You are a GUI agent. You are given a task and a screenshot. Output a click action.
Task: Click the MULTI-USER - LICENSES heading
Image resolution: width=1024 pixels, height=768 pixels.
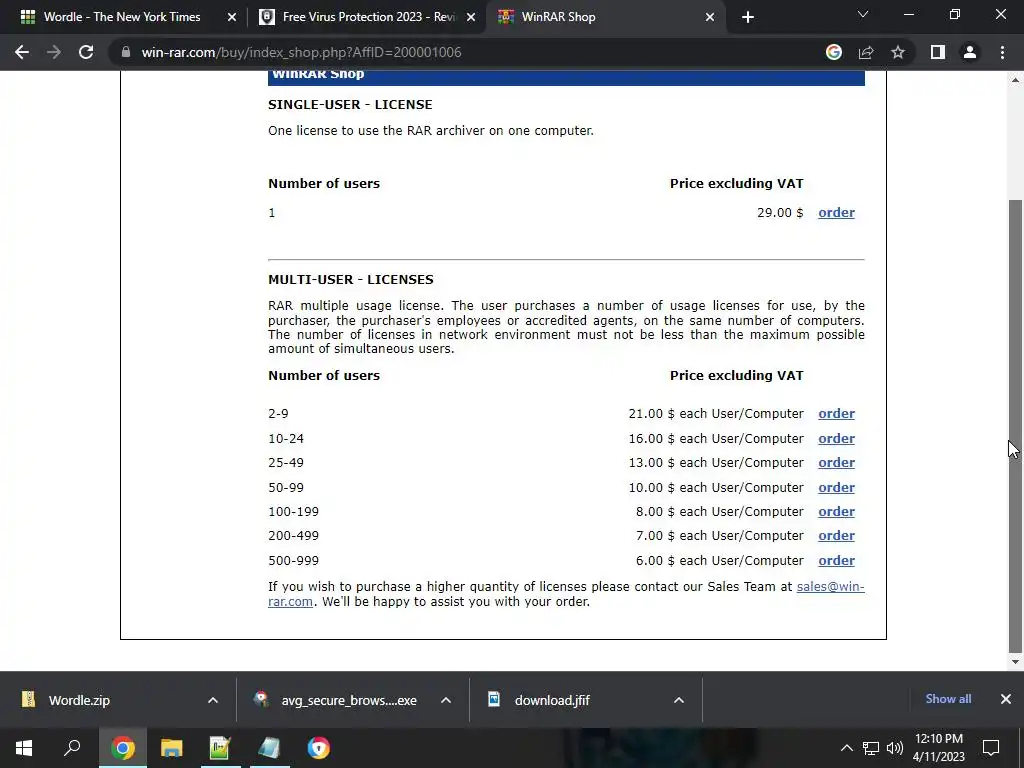pyautogui.click(x=351, y=280)
